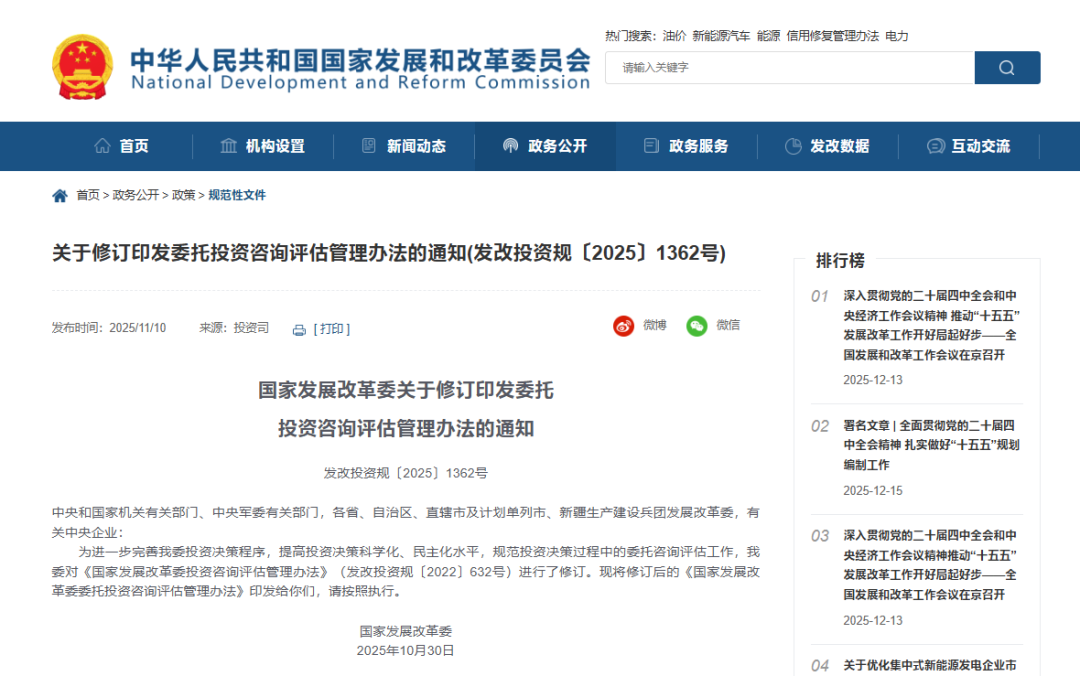This screenshot has width=1080, height=676.
Task: Click the search magnifier button
Action: point(1007,68)
